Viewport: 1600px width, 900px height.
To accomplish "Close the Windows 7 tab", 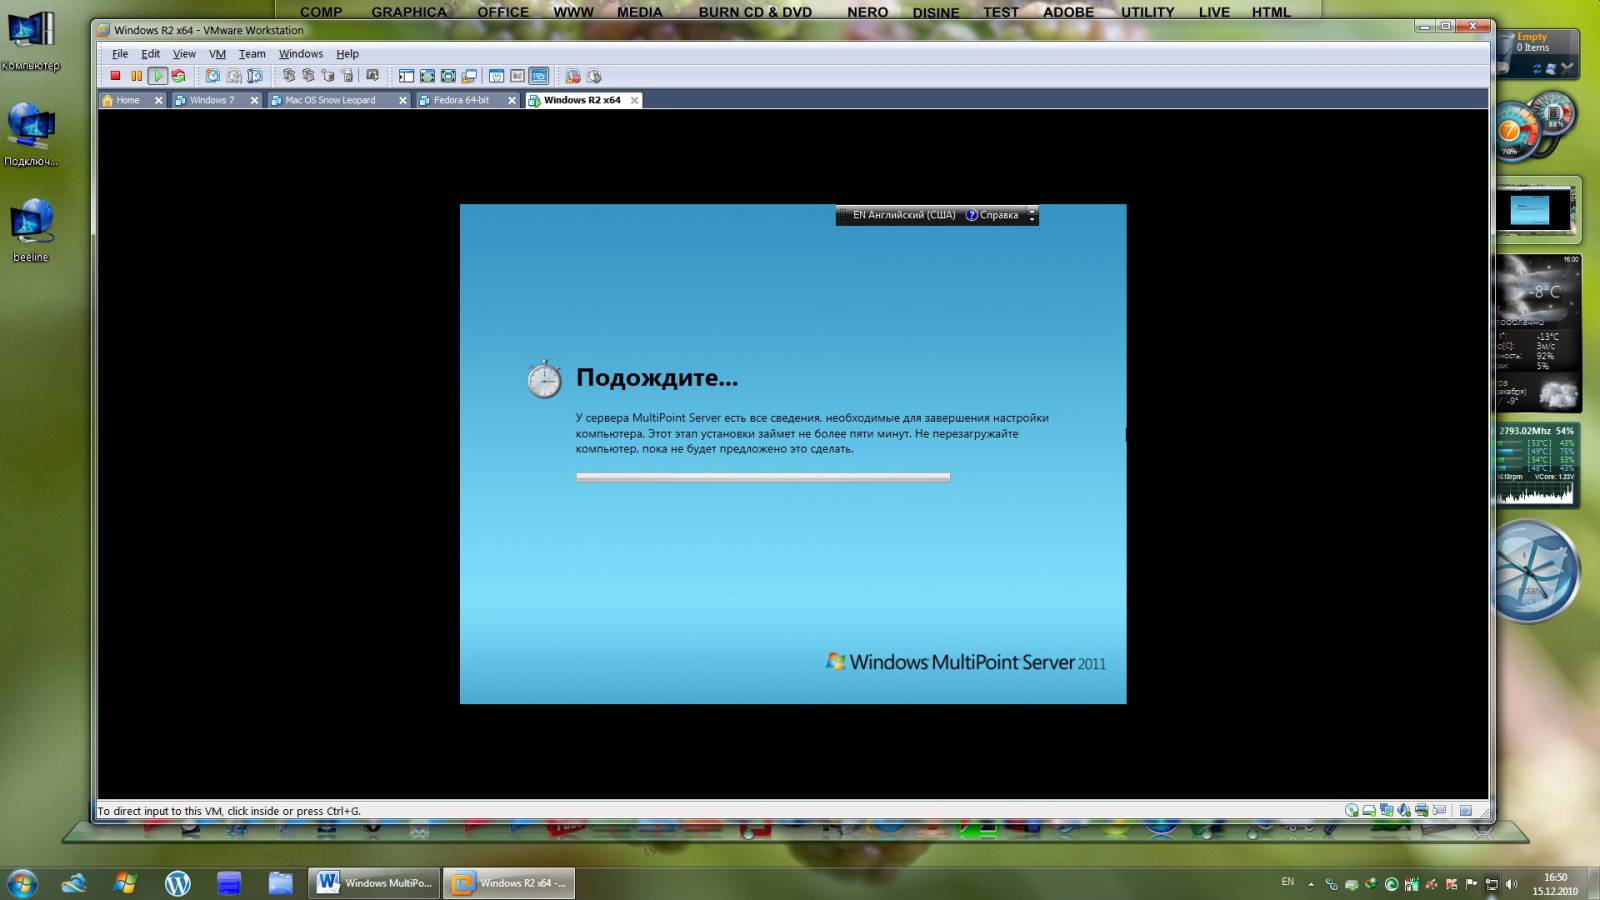I will (254, 100).
